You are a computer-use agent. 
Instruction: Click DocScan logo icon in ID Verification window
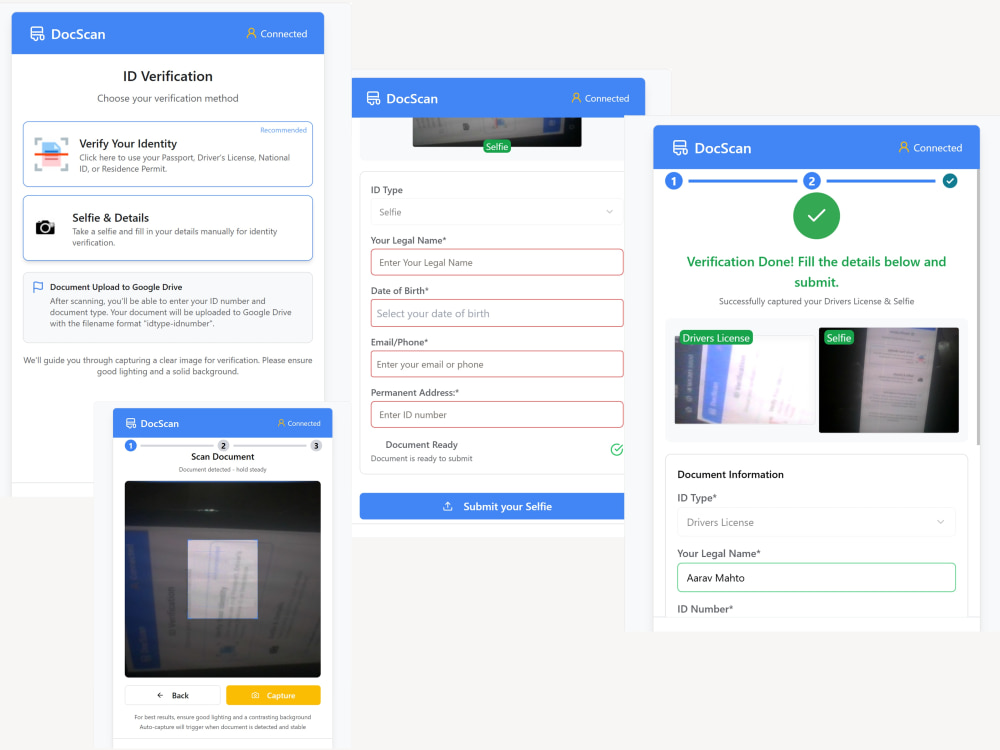(38, 34)
